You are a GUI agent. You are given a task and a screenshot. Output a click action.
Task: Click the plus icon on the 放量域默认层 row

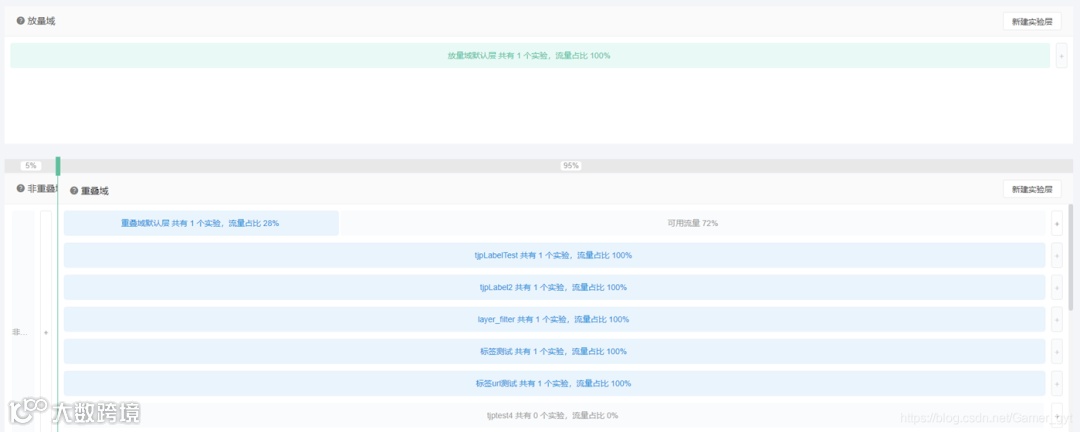(1061, 55)
